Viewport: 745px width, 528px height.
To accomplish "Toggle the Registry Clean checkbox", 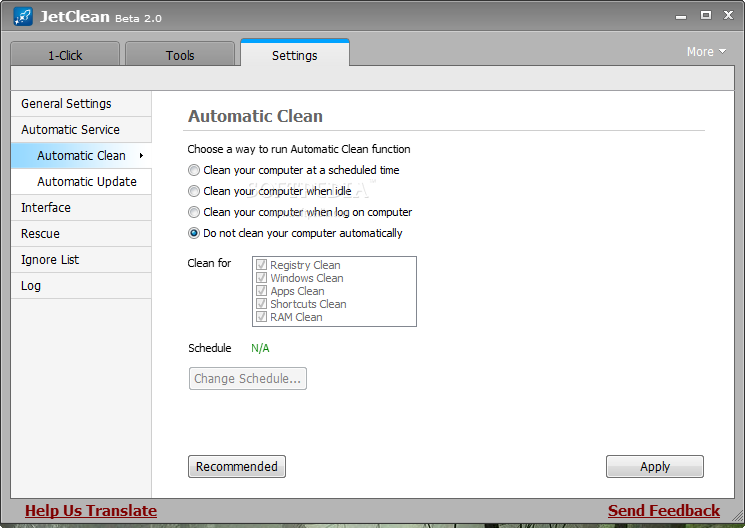I will (x=261, y=264).
